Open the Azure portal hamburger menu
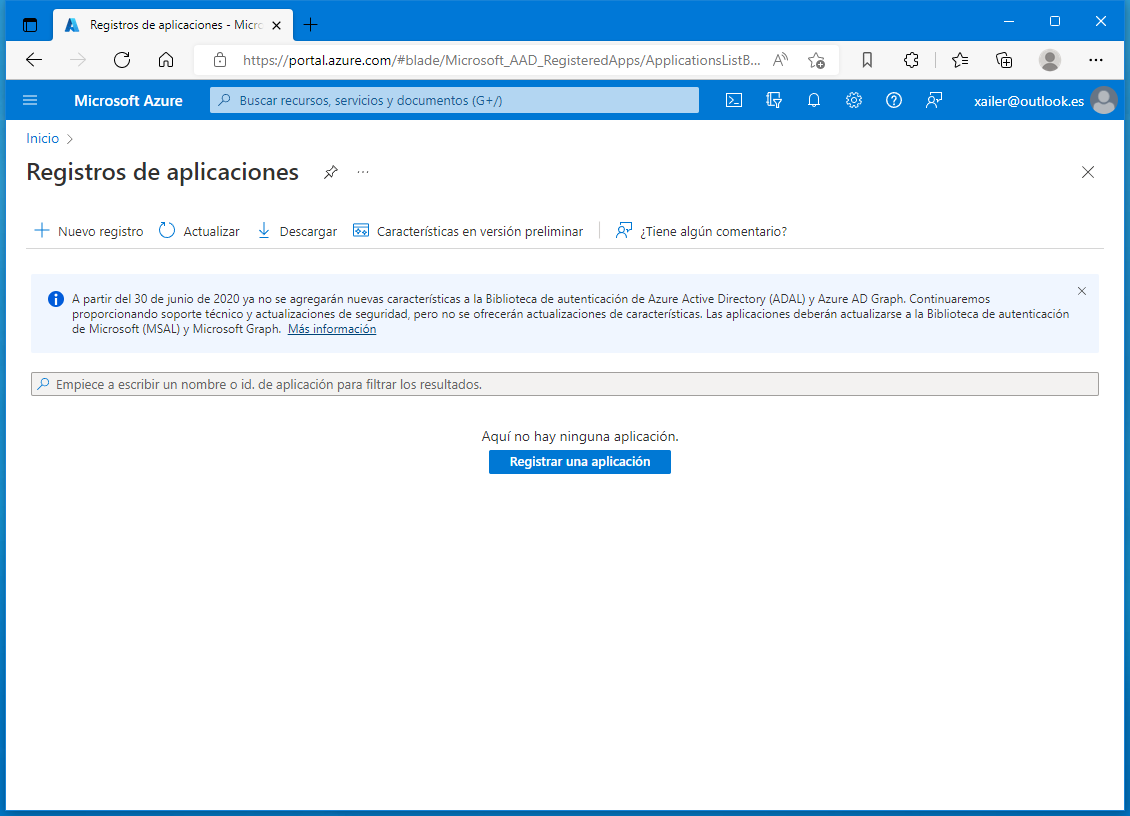The width and height of the screenshot is (1130, 816). click(30, 100)
